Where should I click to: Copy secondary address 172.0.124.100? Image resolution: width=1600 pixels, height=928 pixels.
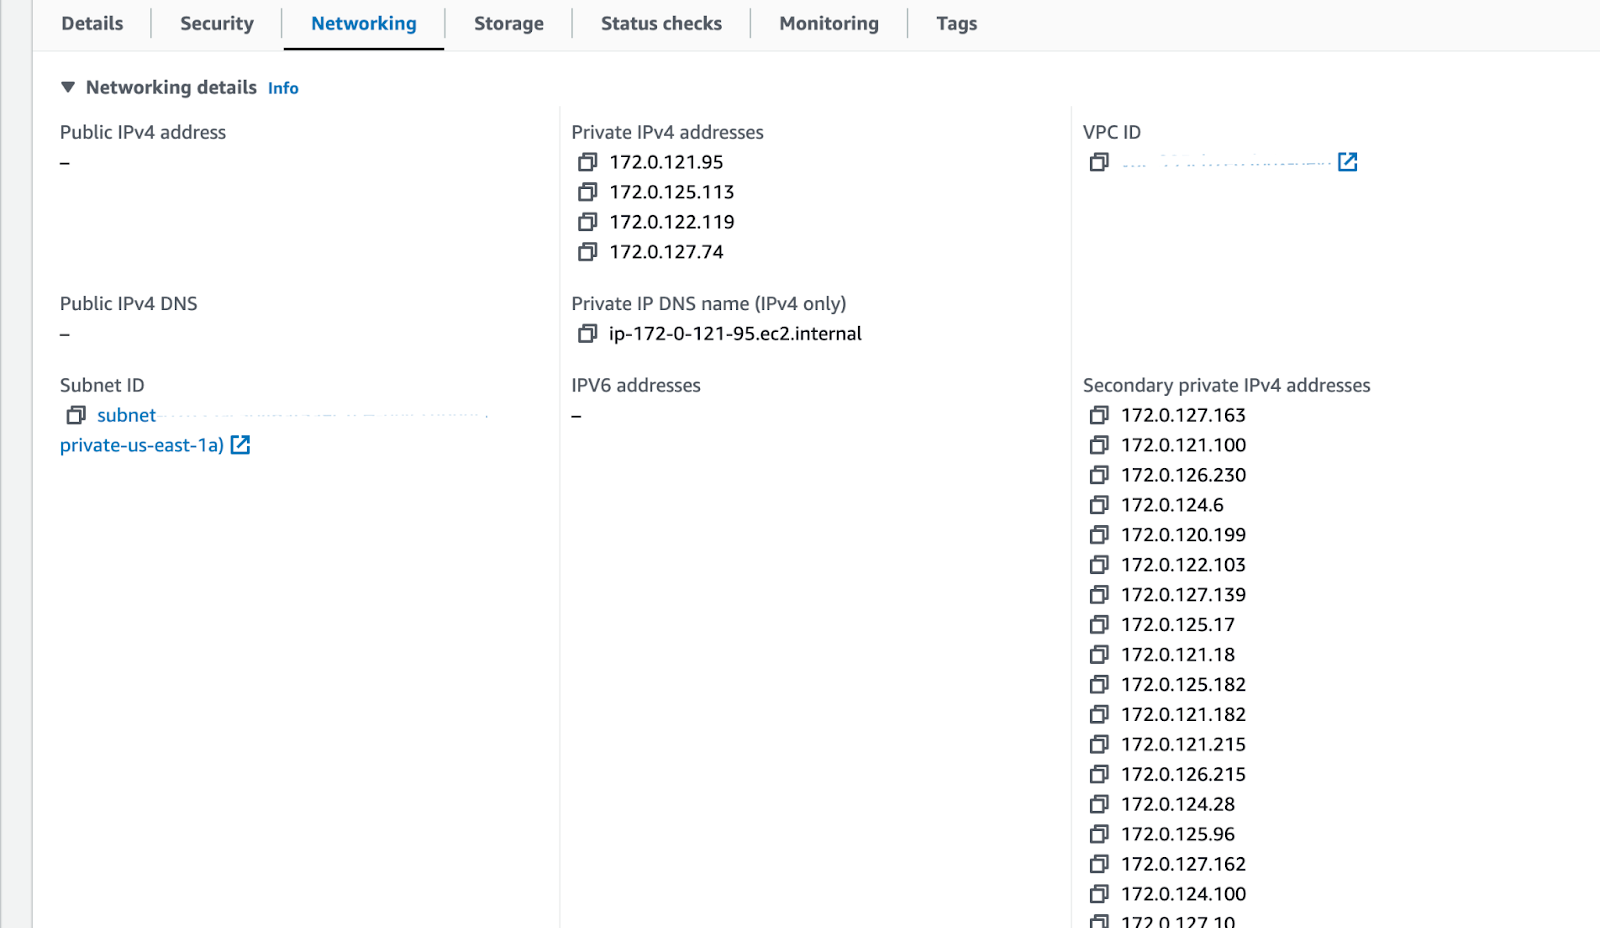(1099, 895)
